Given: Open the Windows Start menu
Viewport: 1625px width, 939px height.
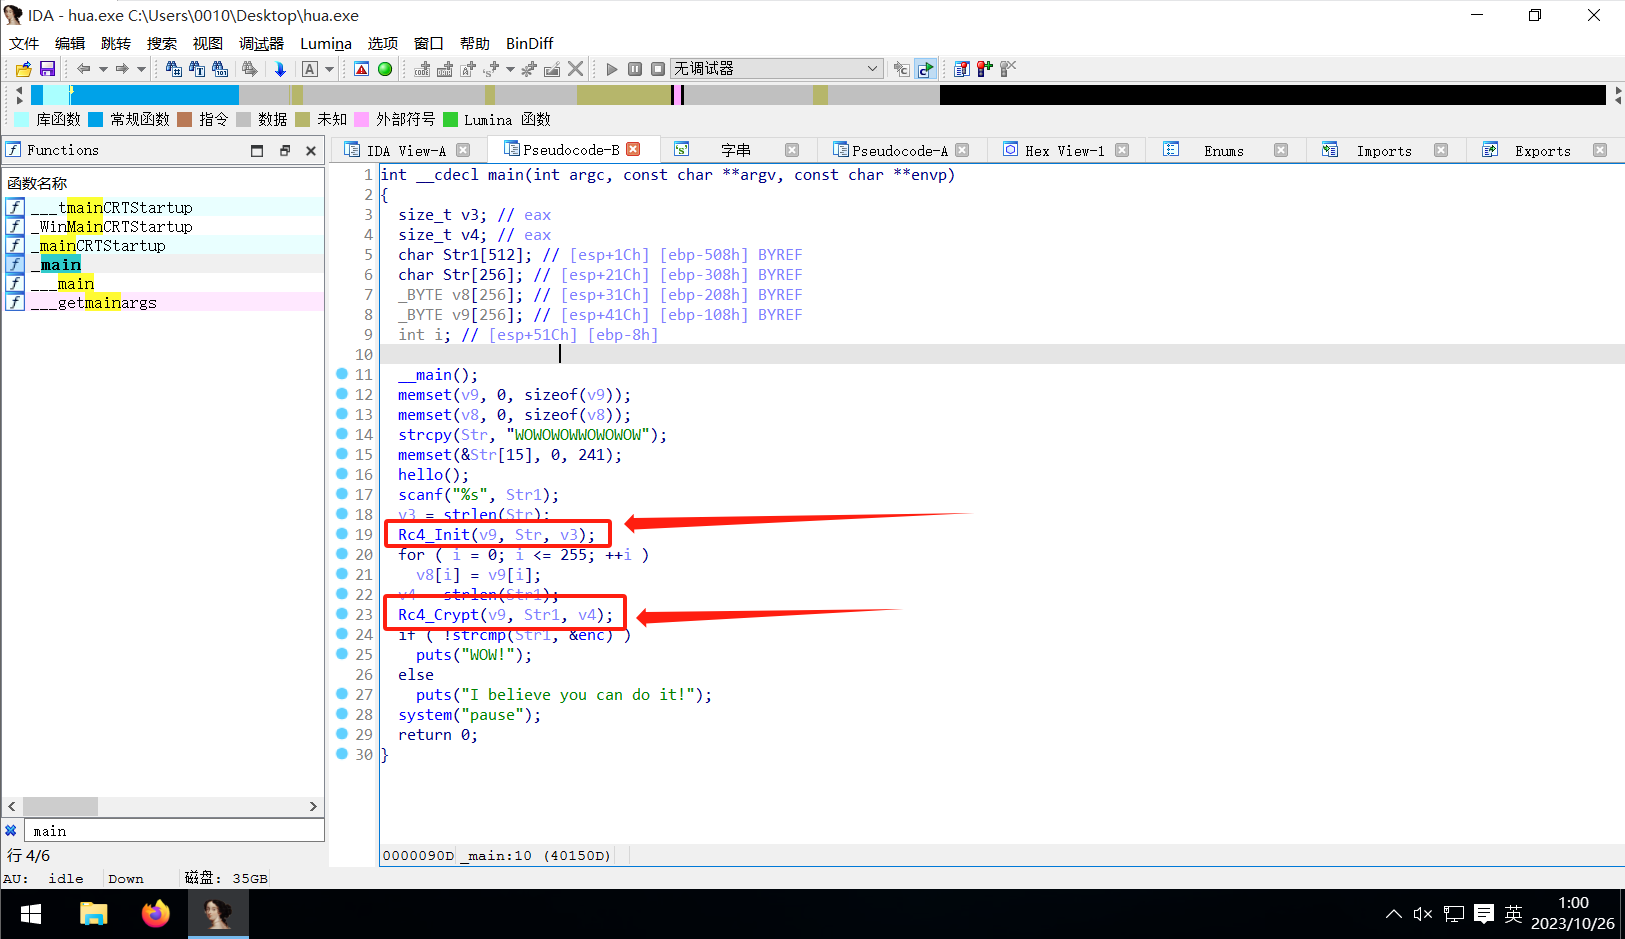Looking at the screenshot, I should tap(31, 914).
